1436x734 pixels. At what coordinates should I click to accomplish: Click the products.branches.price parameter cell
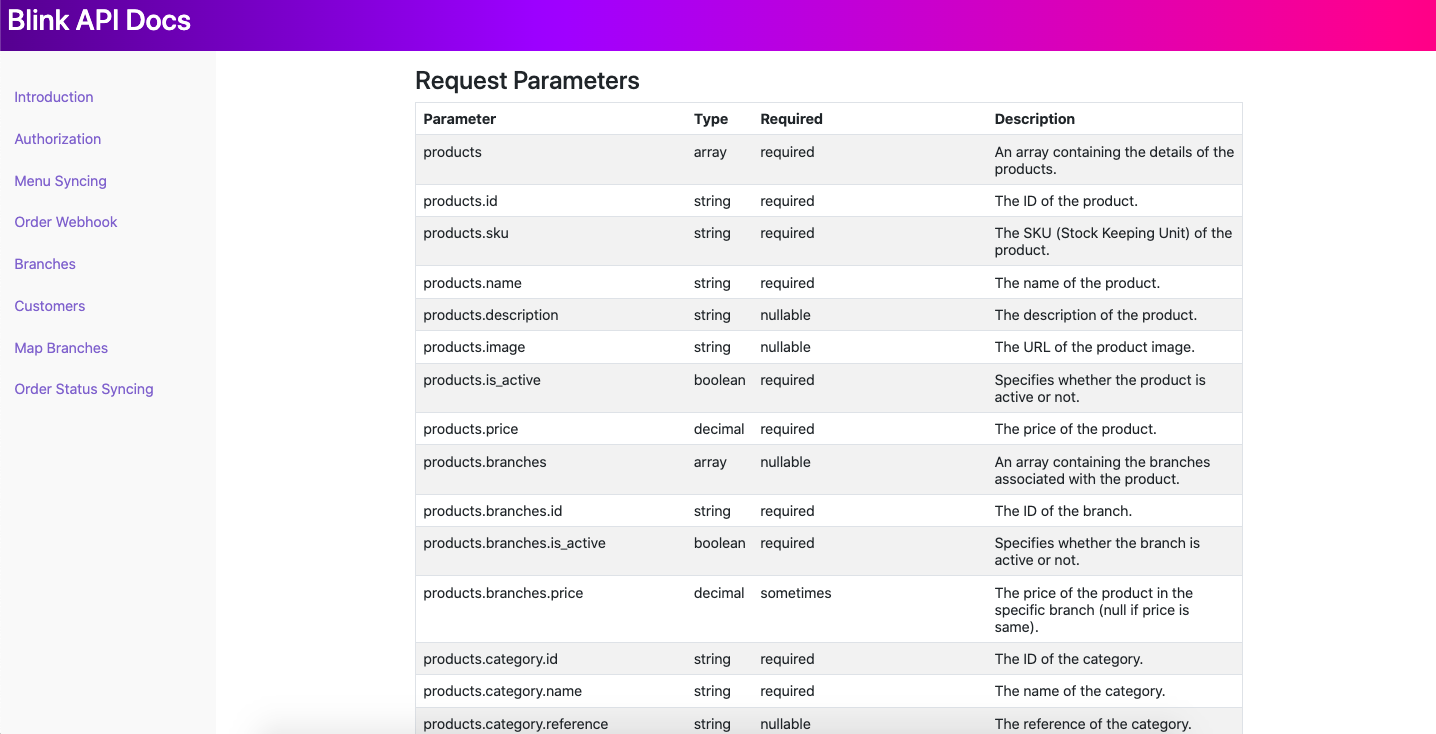tap(503, 593)
